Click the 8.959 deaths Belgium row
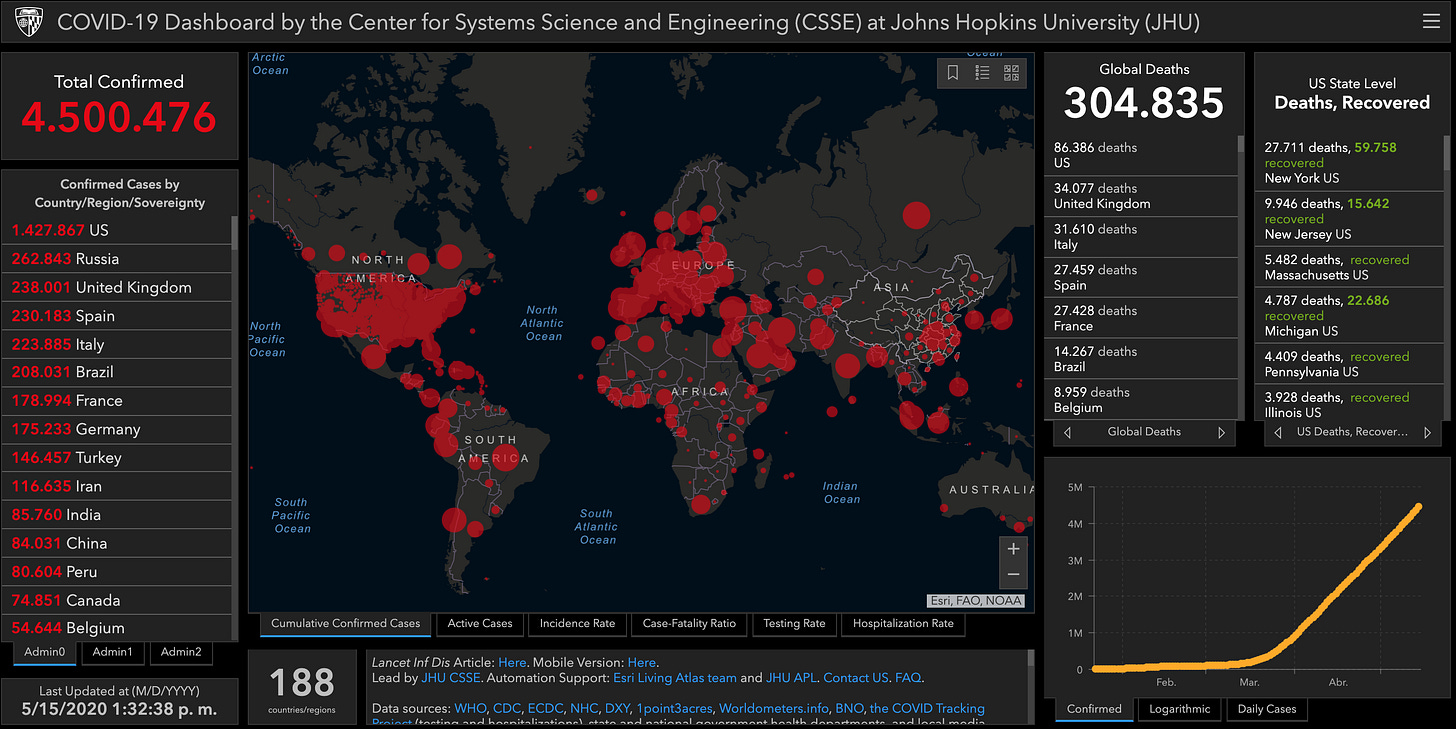Viewport: 1456px width, 729px height. point(1141,399)
